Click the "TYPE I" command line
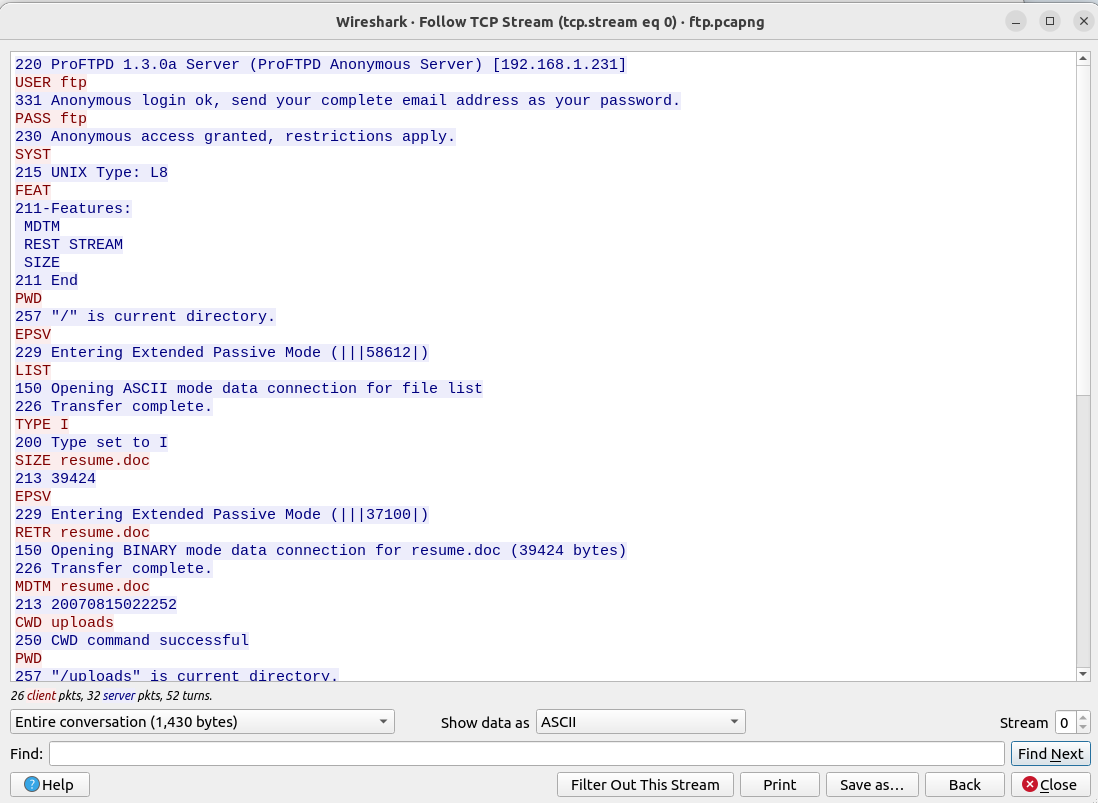The image size is (1098, 803). pos(42,424)
